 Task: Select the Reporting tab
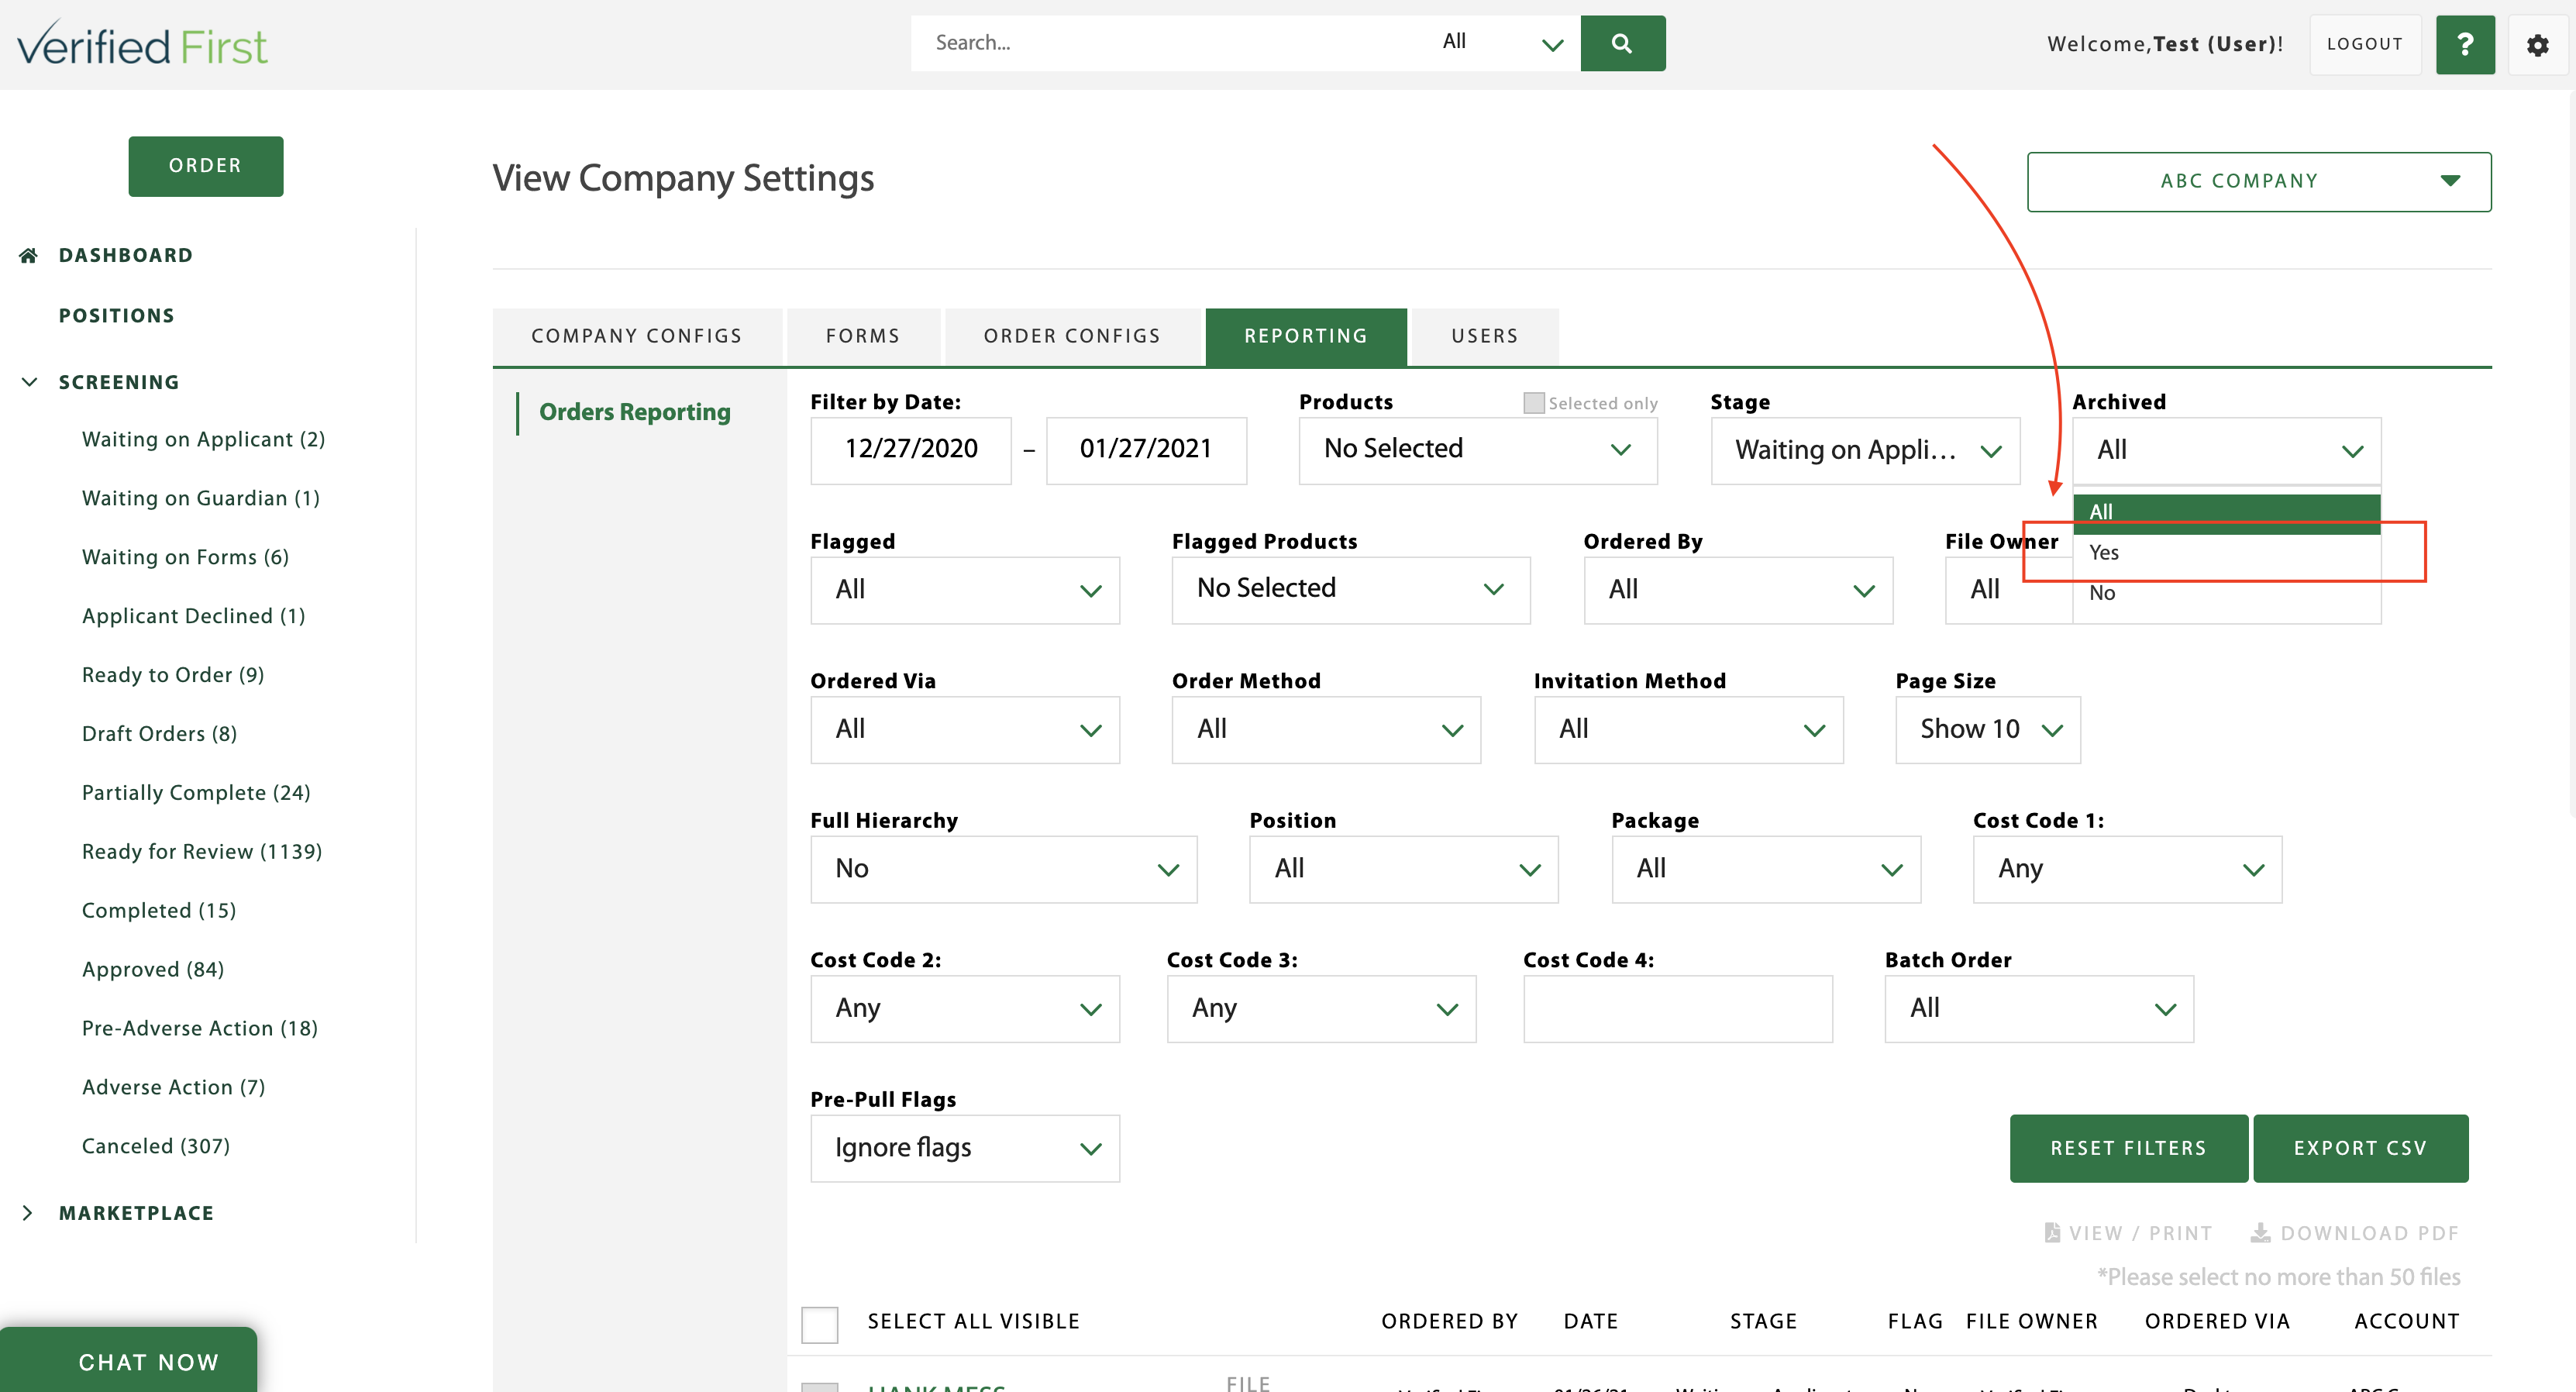click(x=1306, y=336)
